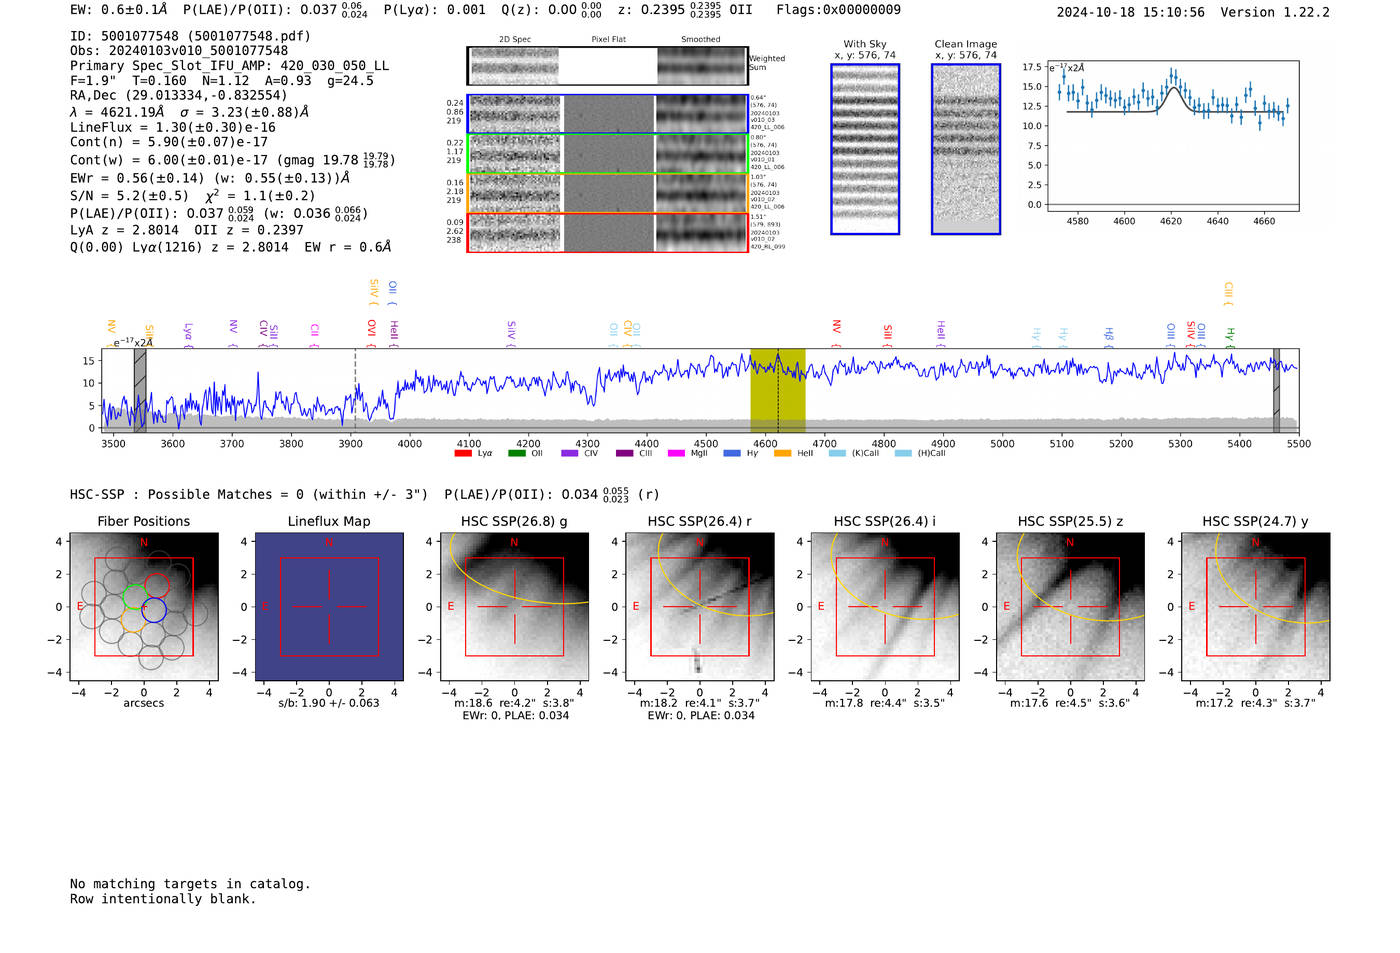Click the Primary Spec_Slot_IFU_AMP line
The height and width of the screenshot is (953, 1400).
click(x=230, y=66)
